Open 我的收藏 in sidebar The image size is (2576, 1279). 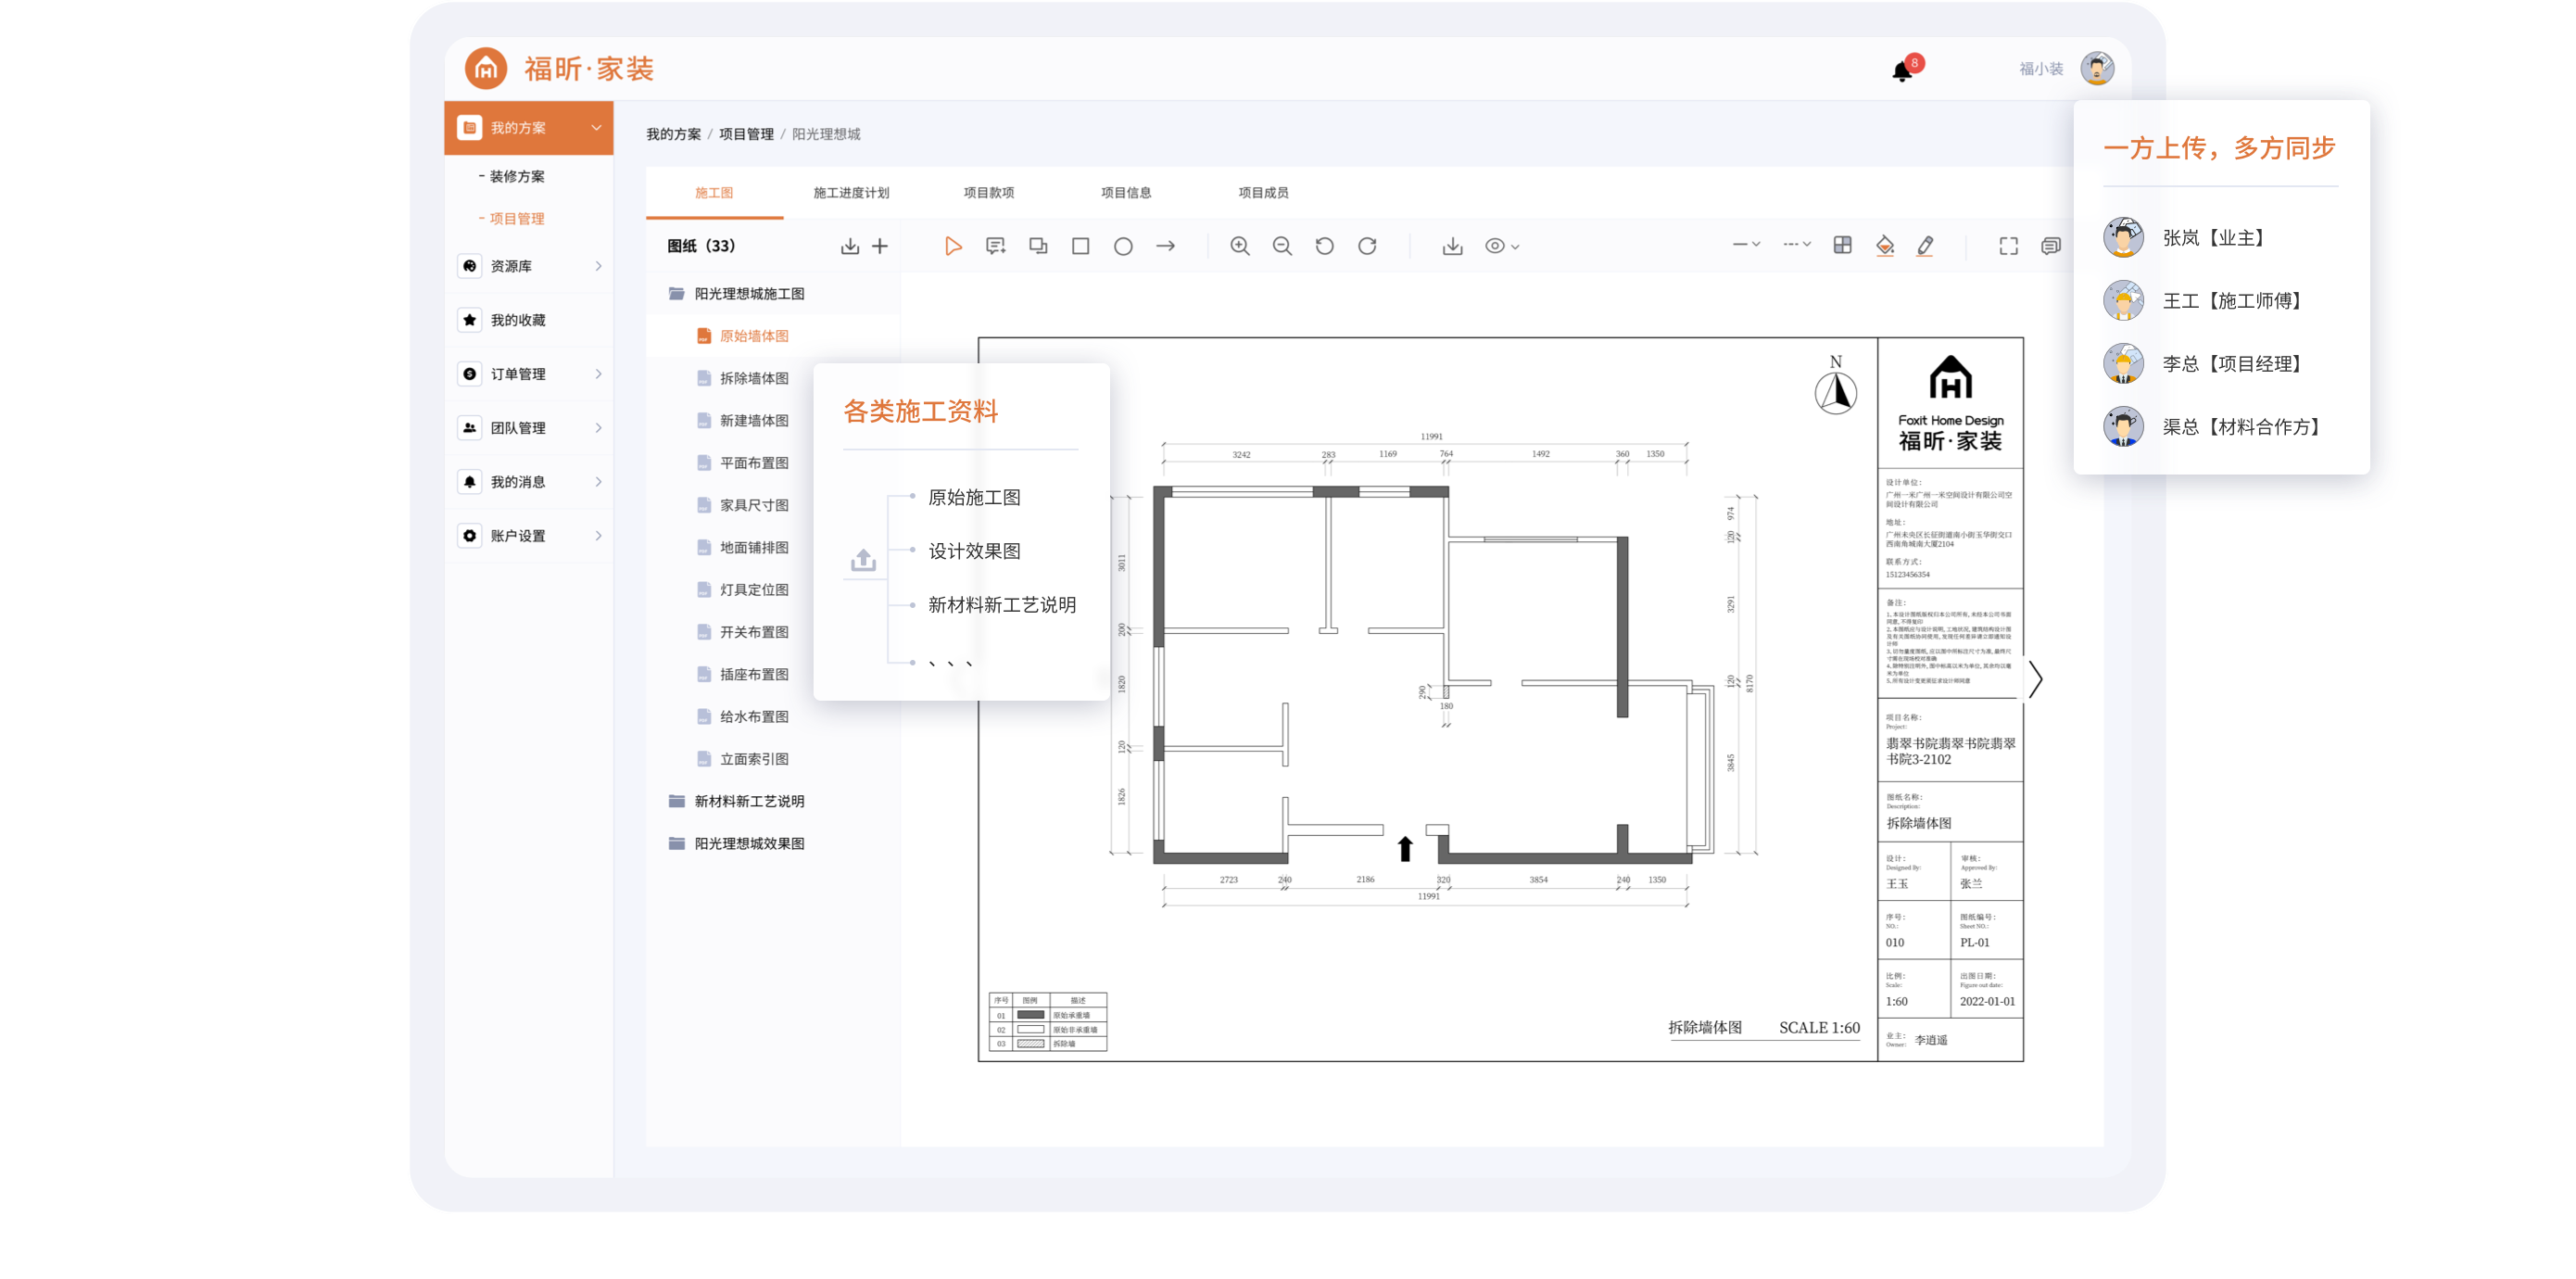point(529,320)
